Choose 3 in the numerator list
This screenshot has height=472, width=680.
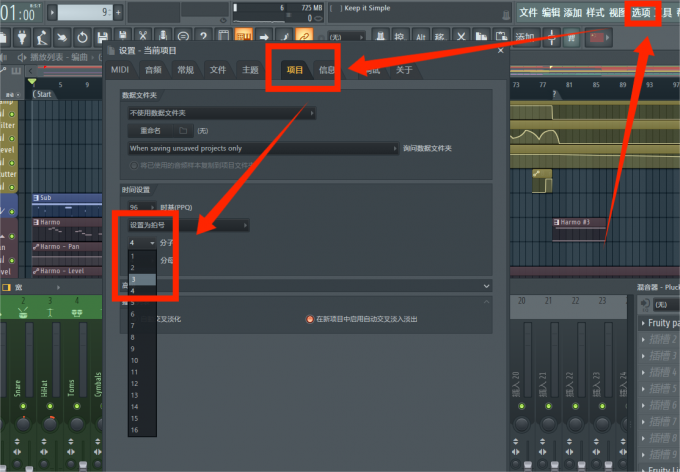[142, 279]
